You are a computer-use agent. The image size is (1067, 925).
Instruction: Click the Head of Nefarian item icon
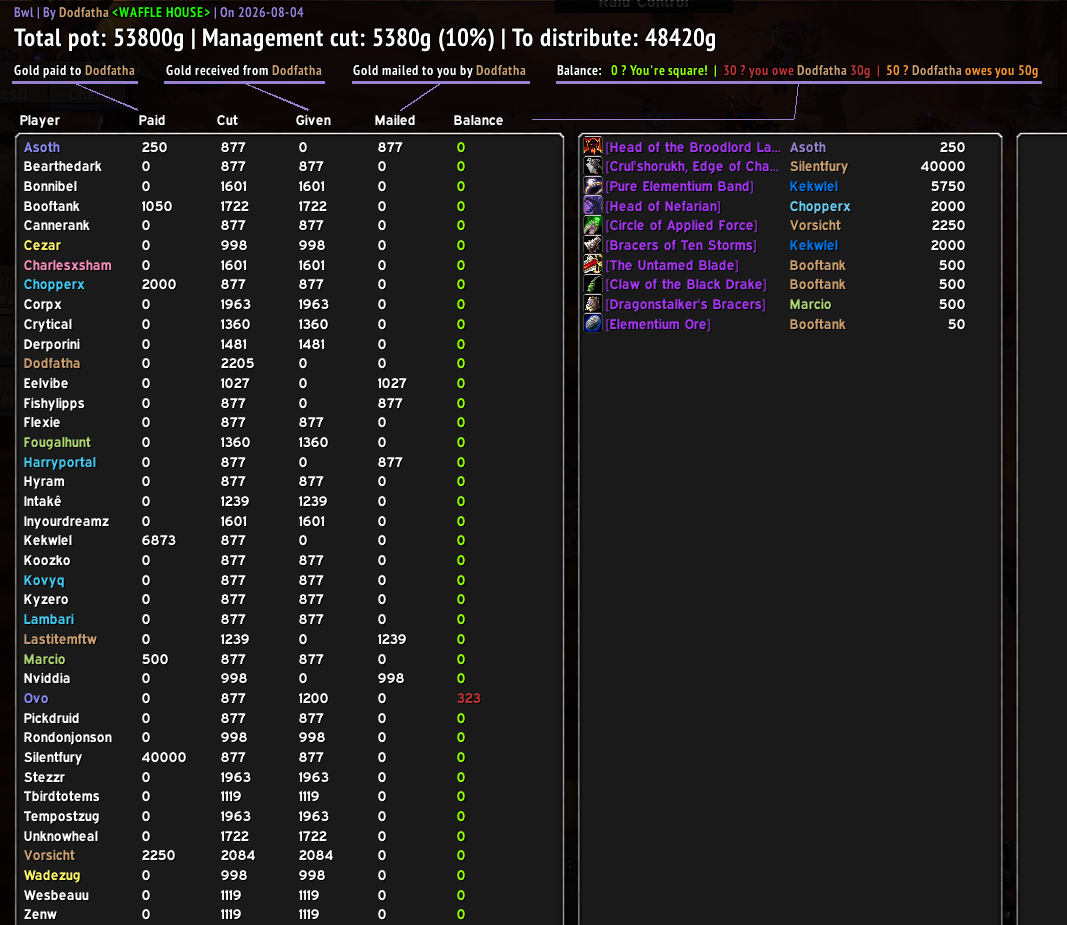pos(593,206)
